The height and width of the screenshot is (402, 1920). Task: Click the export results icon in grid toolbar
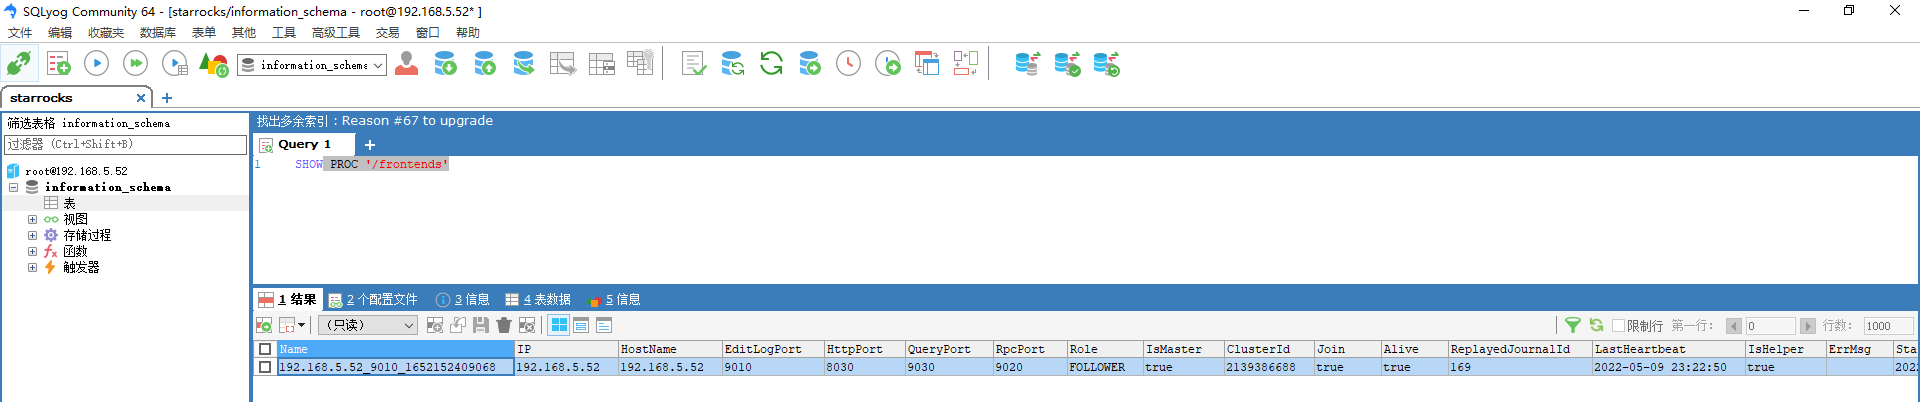click(264, 325)
